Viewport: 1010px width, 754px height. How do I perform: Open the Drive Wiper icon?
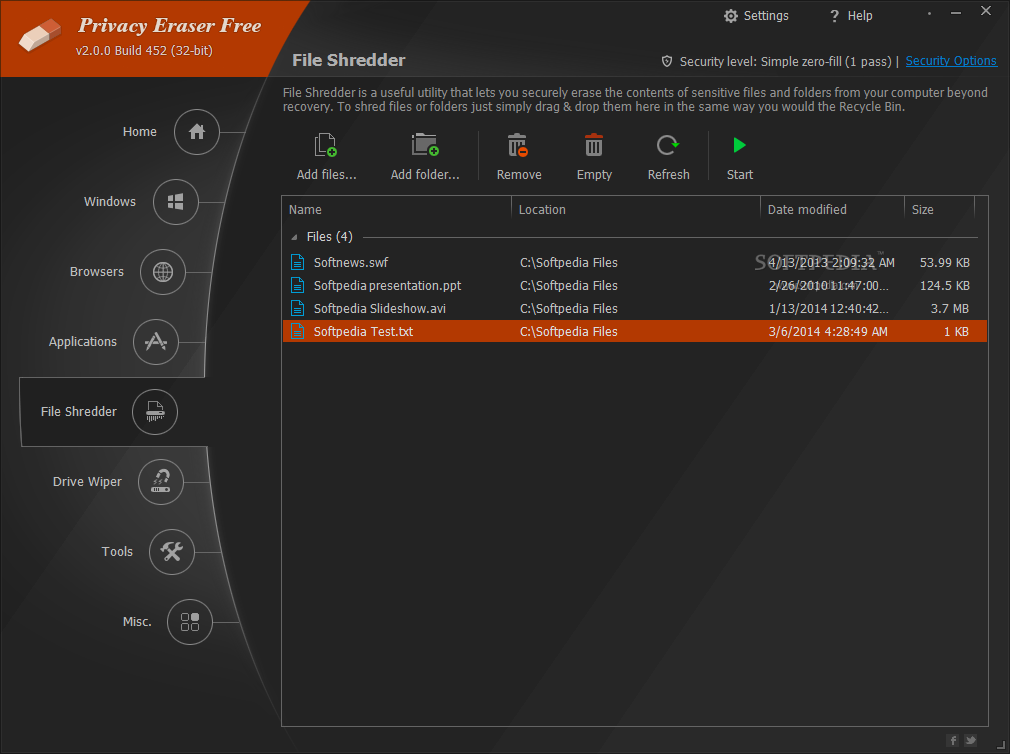[x=161, y=482]
